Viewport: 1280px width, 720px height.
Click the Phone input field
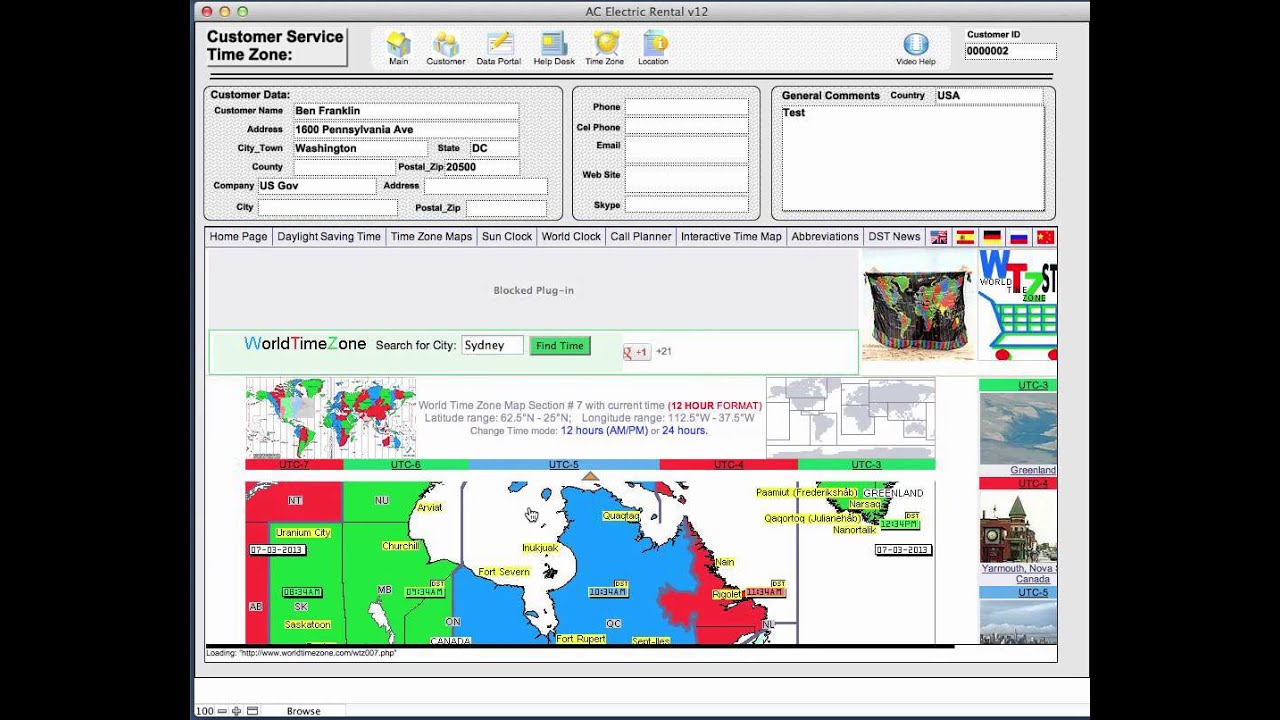point(686,107)
